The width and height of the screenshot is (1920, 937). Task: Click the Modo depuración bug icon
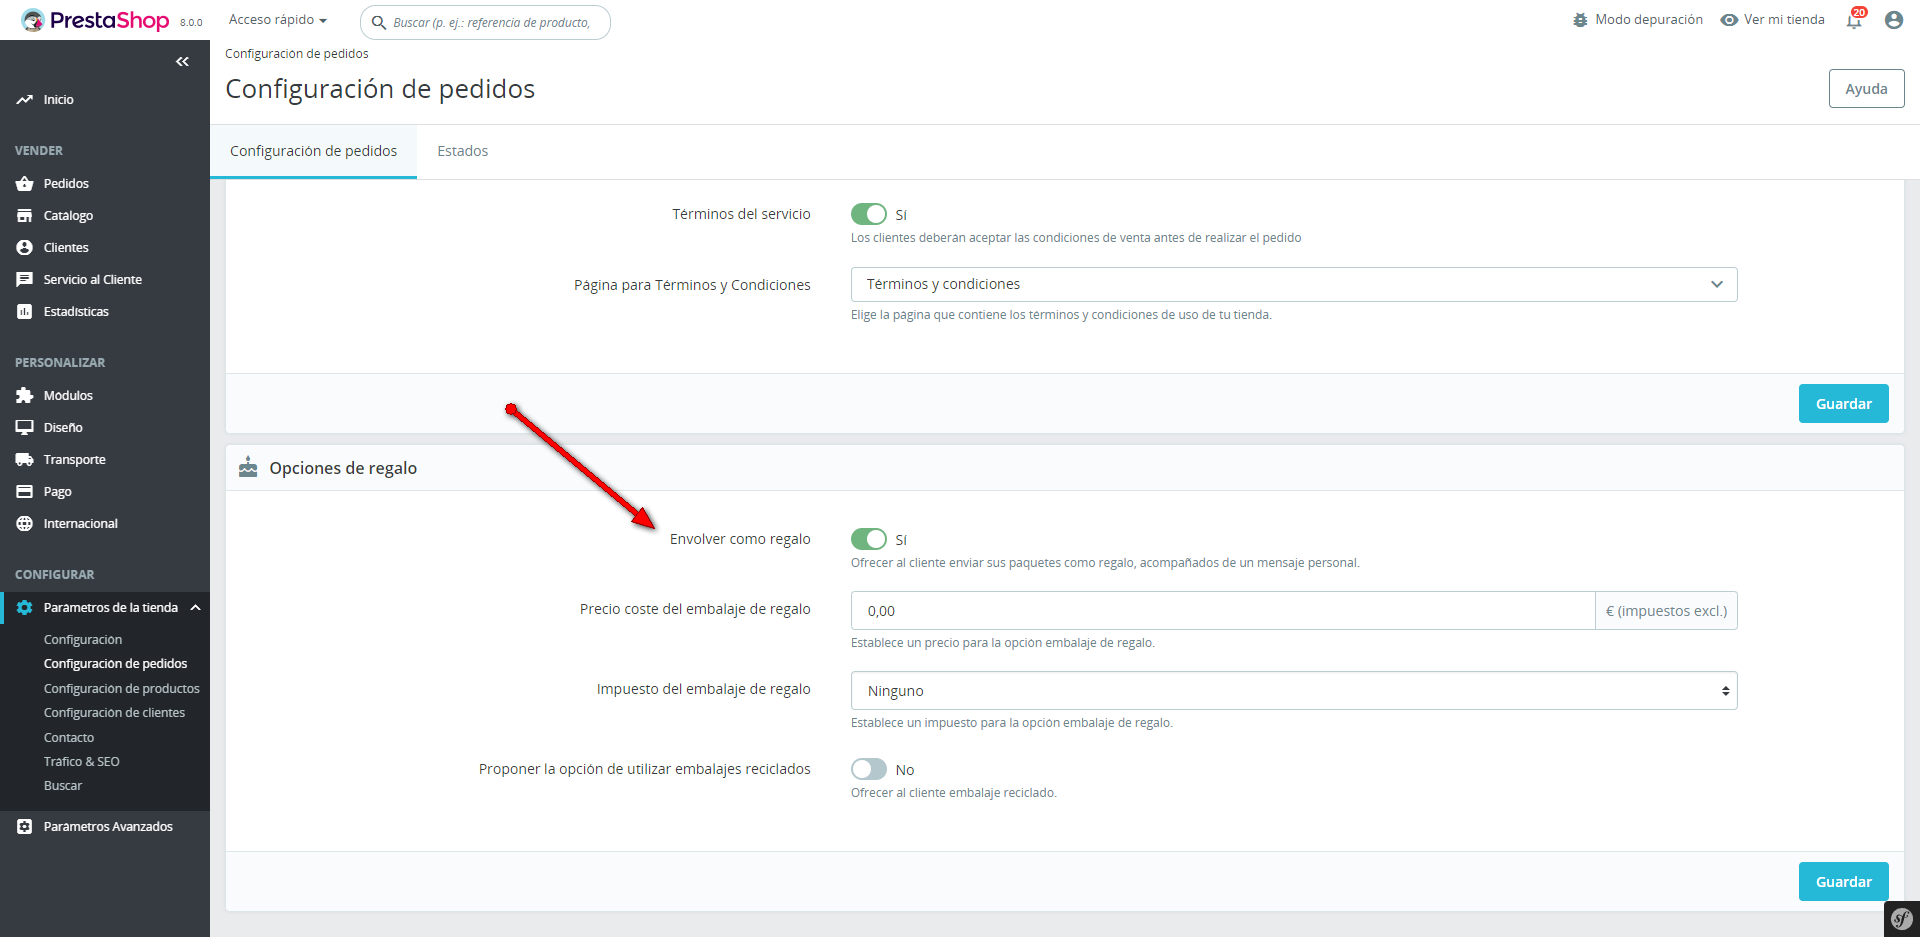point(1580,20)
